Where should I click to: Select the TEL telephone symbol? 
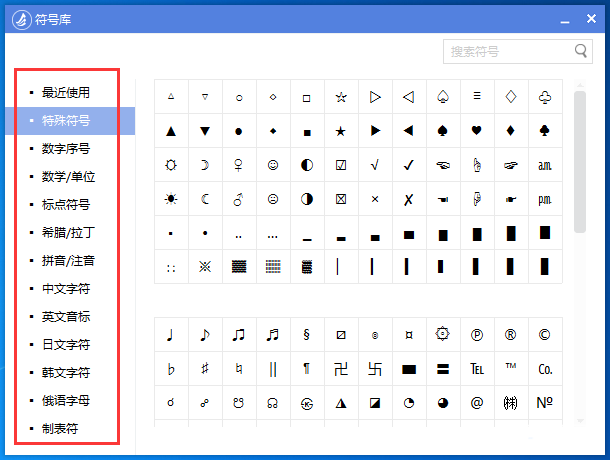pos(477,369)
